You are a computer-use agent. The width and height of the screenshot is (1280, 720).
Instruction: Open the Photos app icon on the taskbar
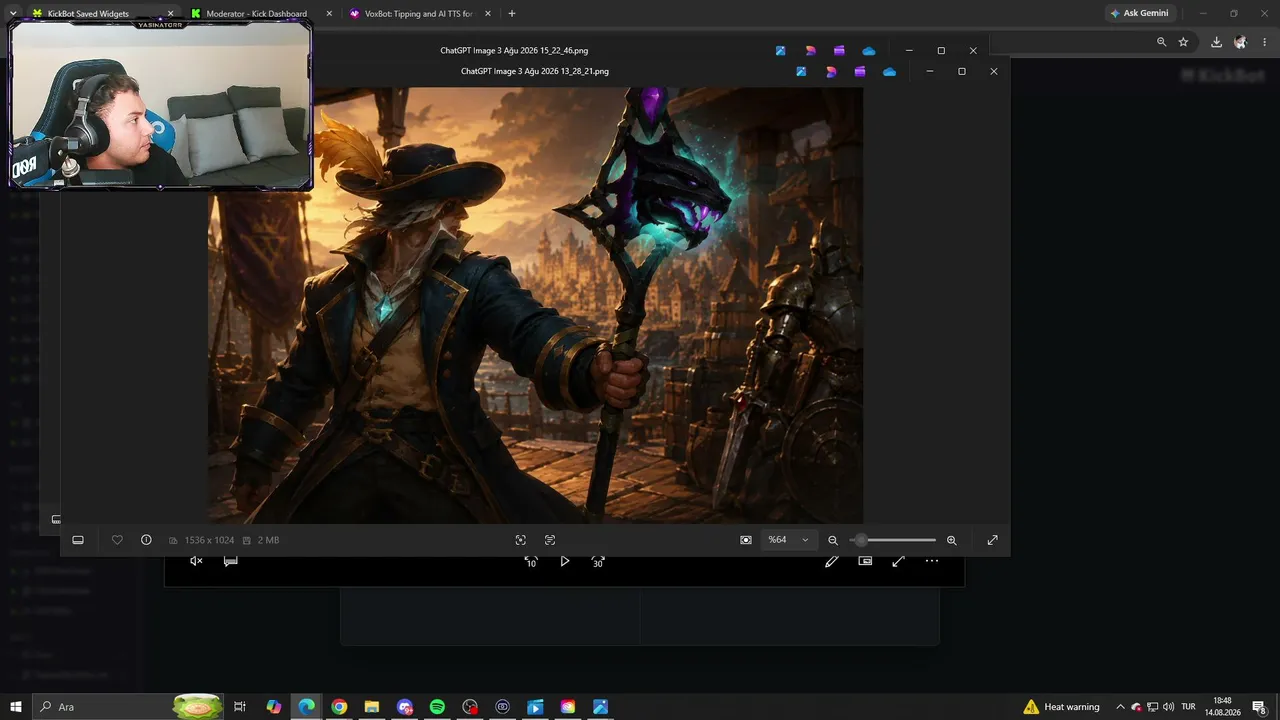coord(600,707)
